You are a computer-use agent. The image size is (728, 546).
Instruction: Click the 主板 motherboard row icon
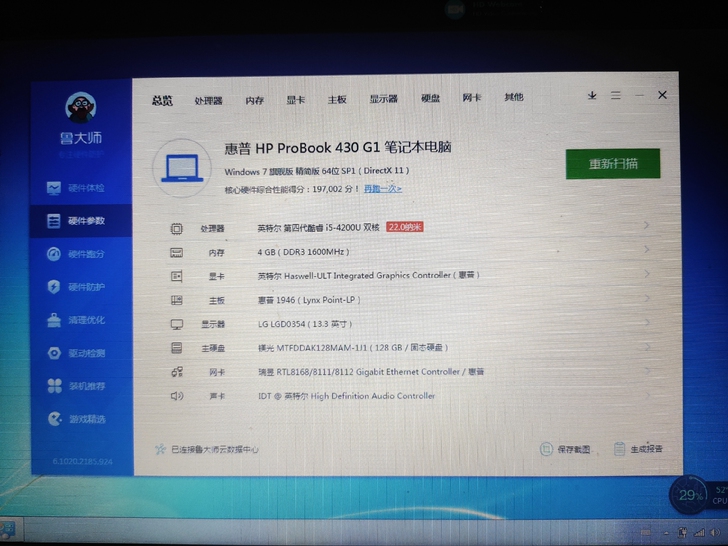click(x=176, y=300)
